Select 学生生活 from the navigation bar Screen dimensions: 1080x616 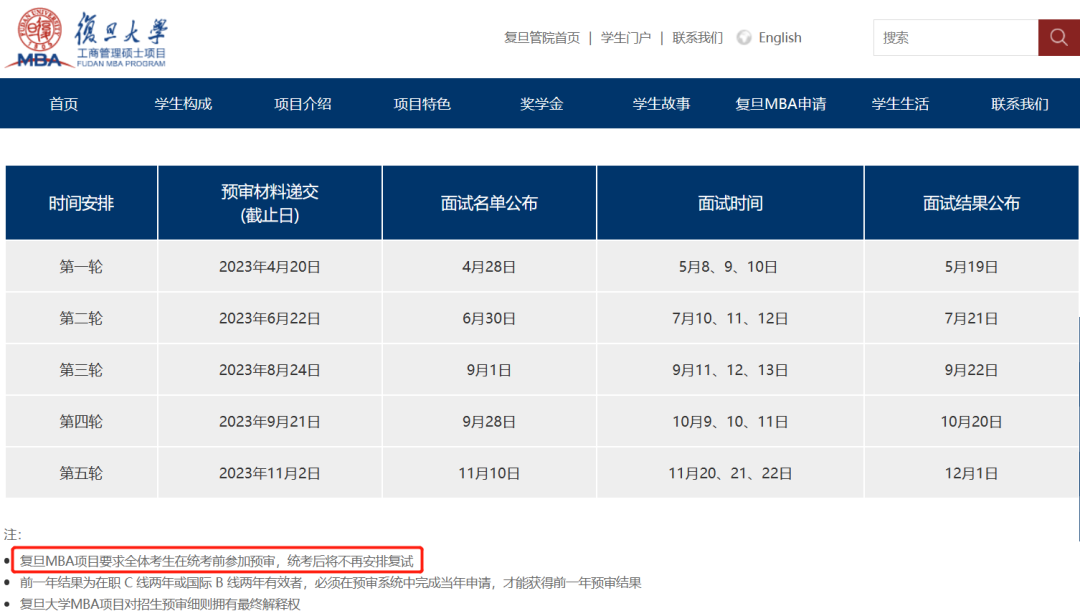[900, 104]
